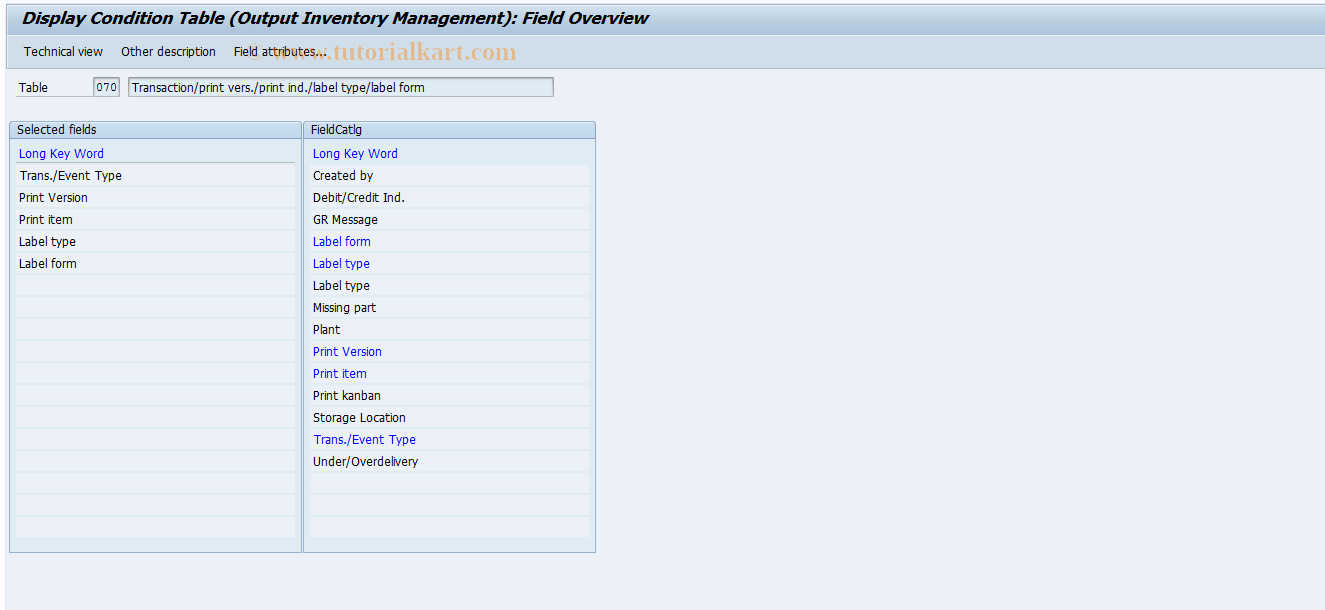Select Print kanban in FieldCatlg list

pos(346,395)
